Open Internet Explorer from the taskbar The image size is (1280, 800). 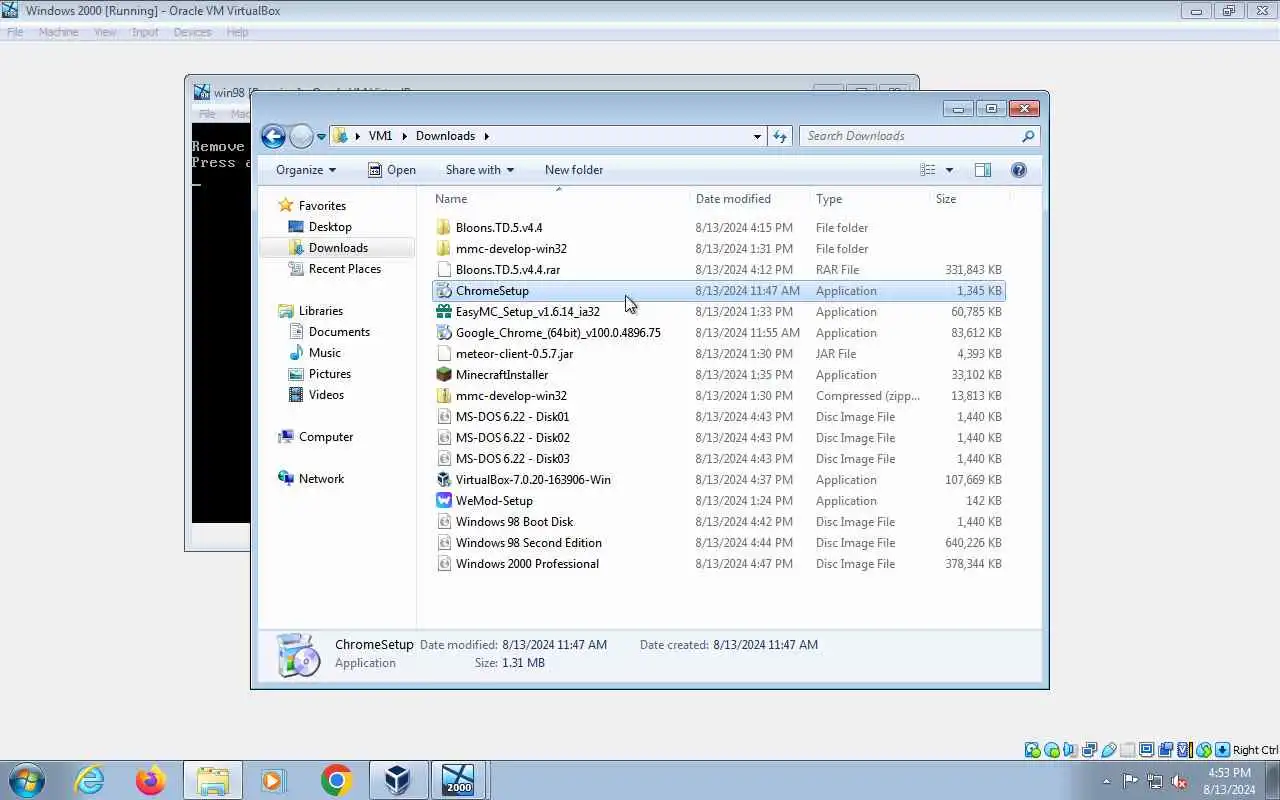pos(90,780)
